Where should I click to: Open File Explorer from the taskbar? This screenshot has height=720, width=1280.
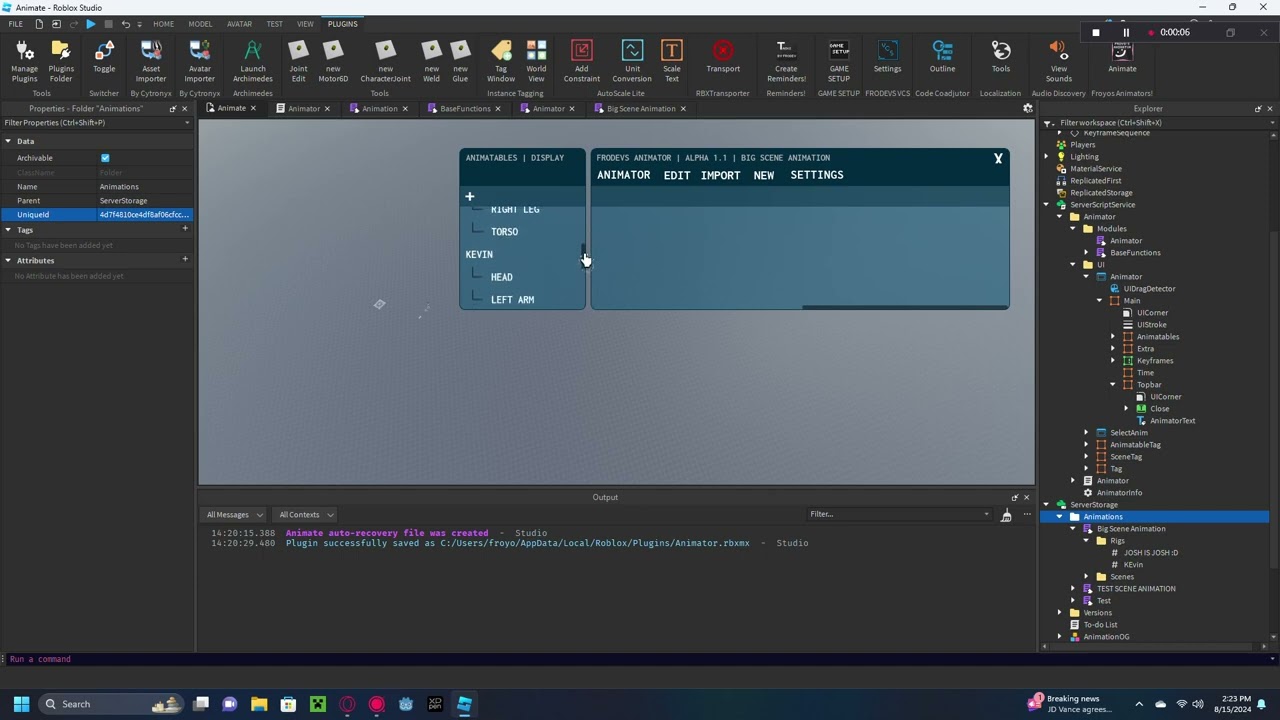point(259,704)
